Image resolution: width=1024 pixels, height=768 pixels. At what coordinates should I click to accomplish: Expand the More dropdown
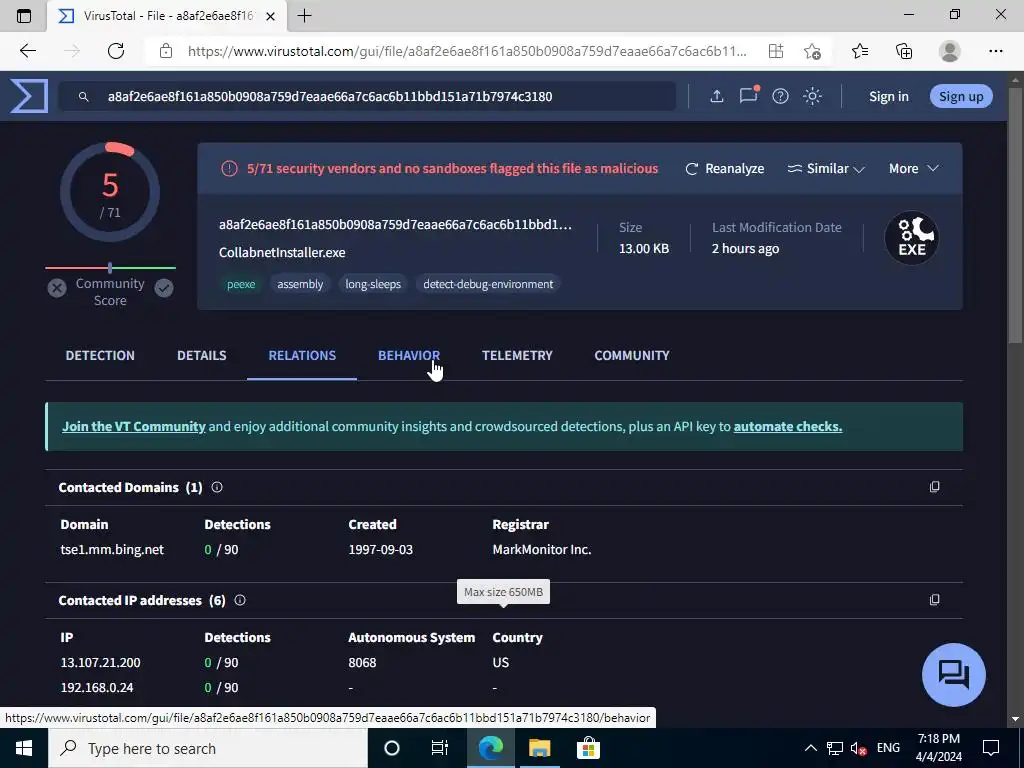914,168
